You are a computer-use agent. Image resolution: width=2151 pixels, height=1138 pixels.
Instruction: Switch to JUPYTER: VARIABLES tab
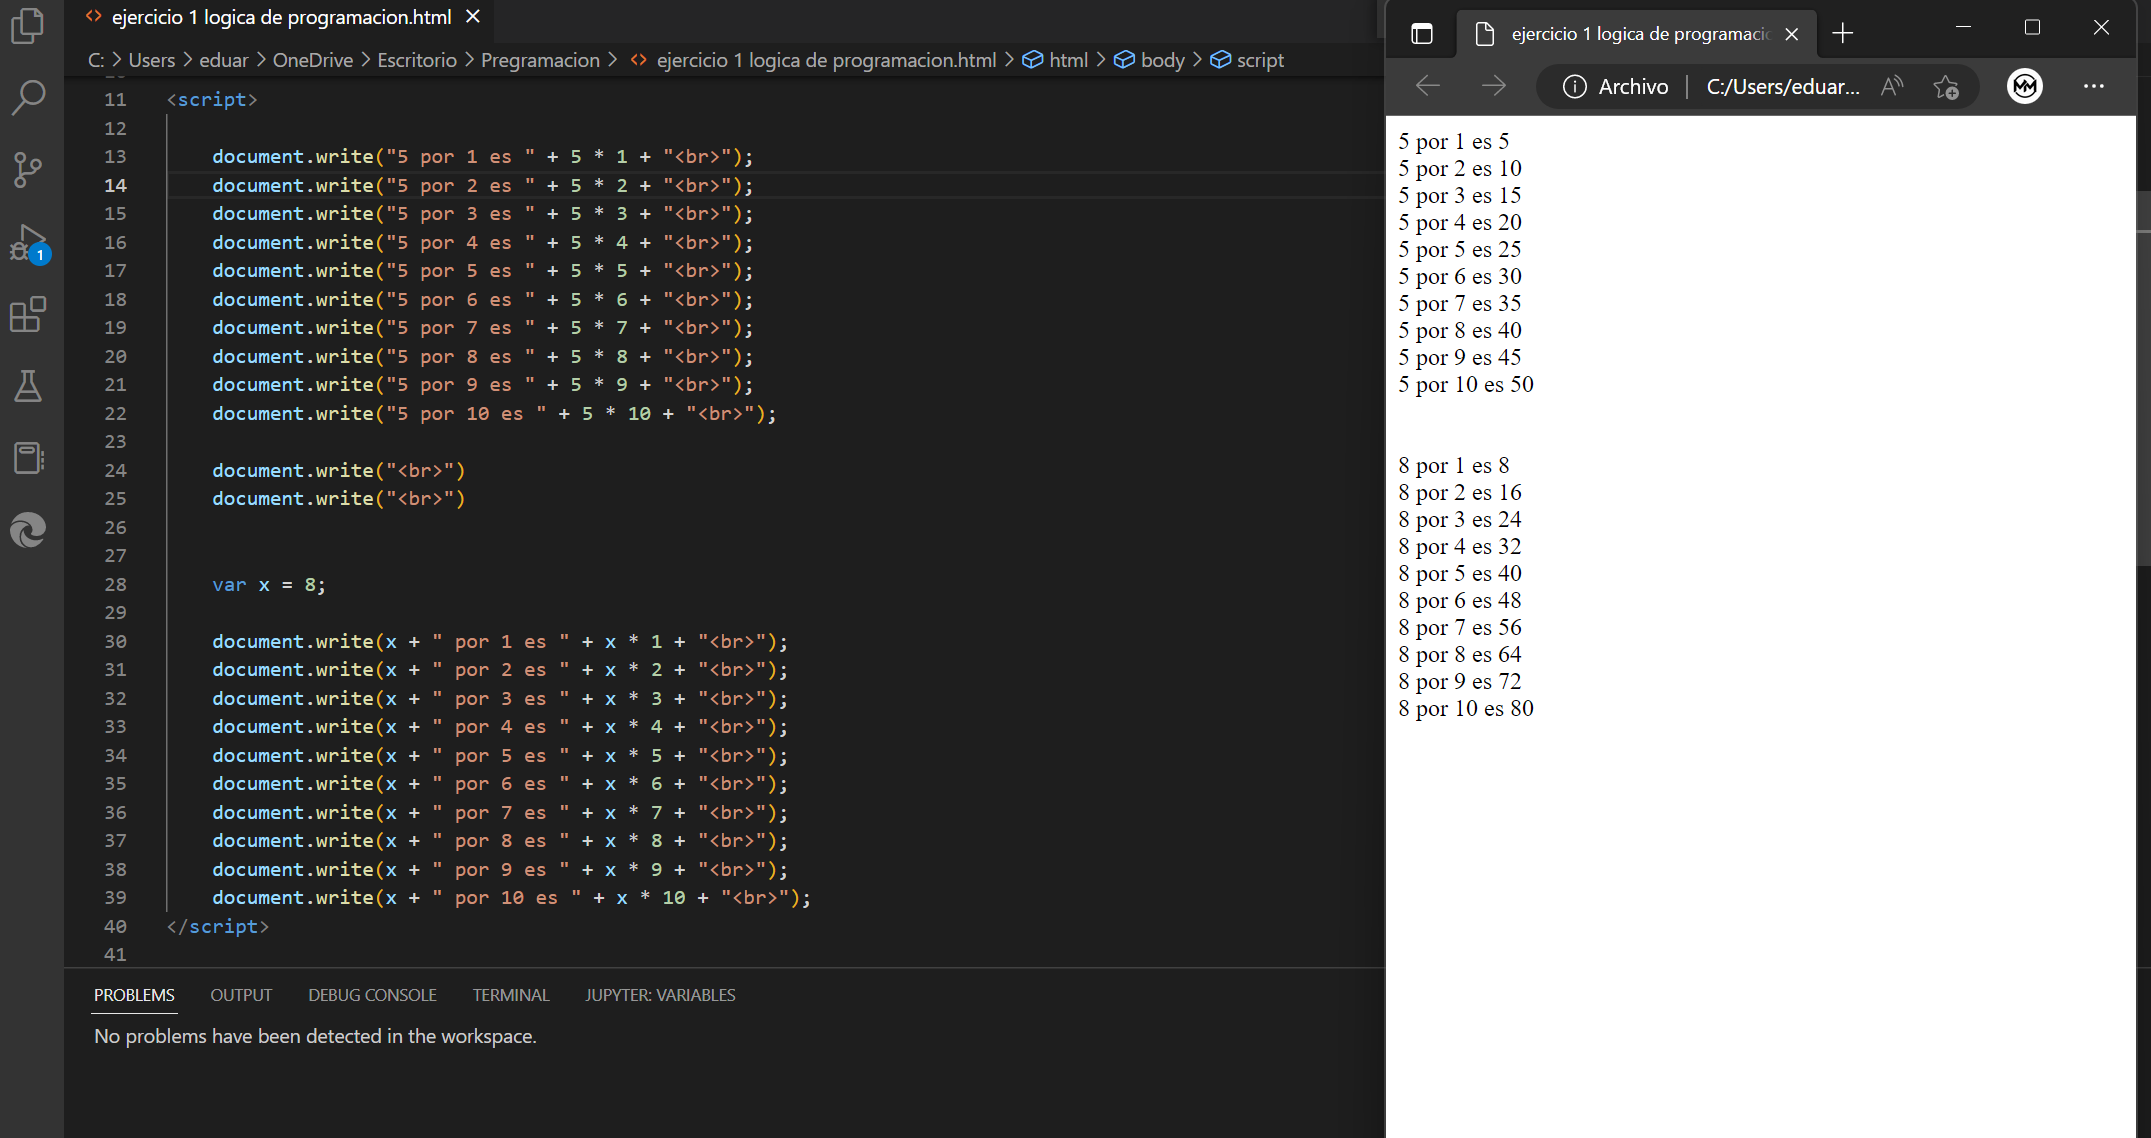coord(660,995)
